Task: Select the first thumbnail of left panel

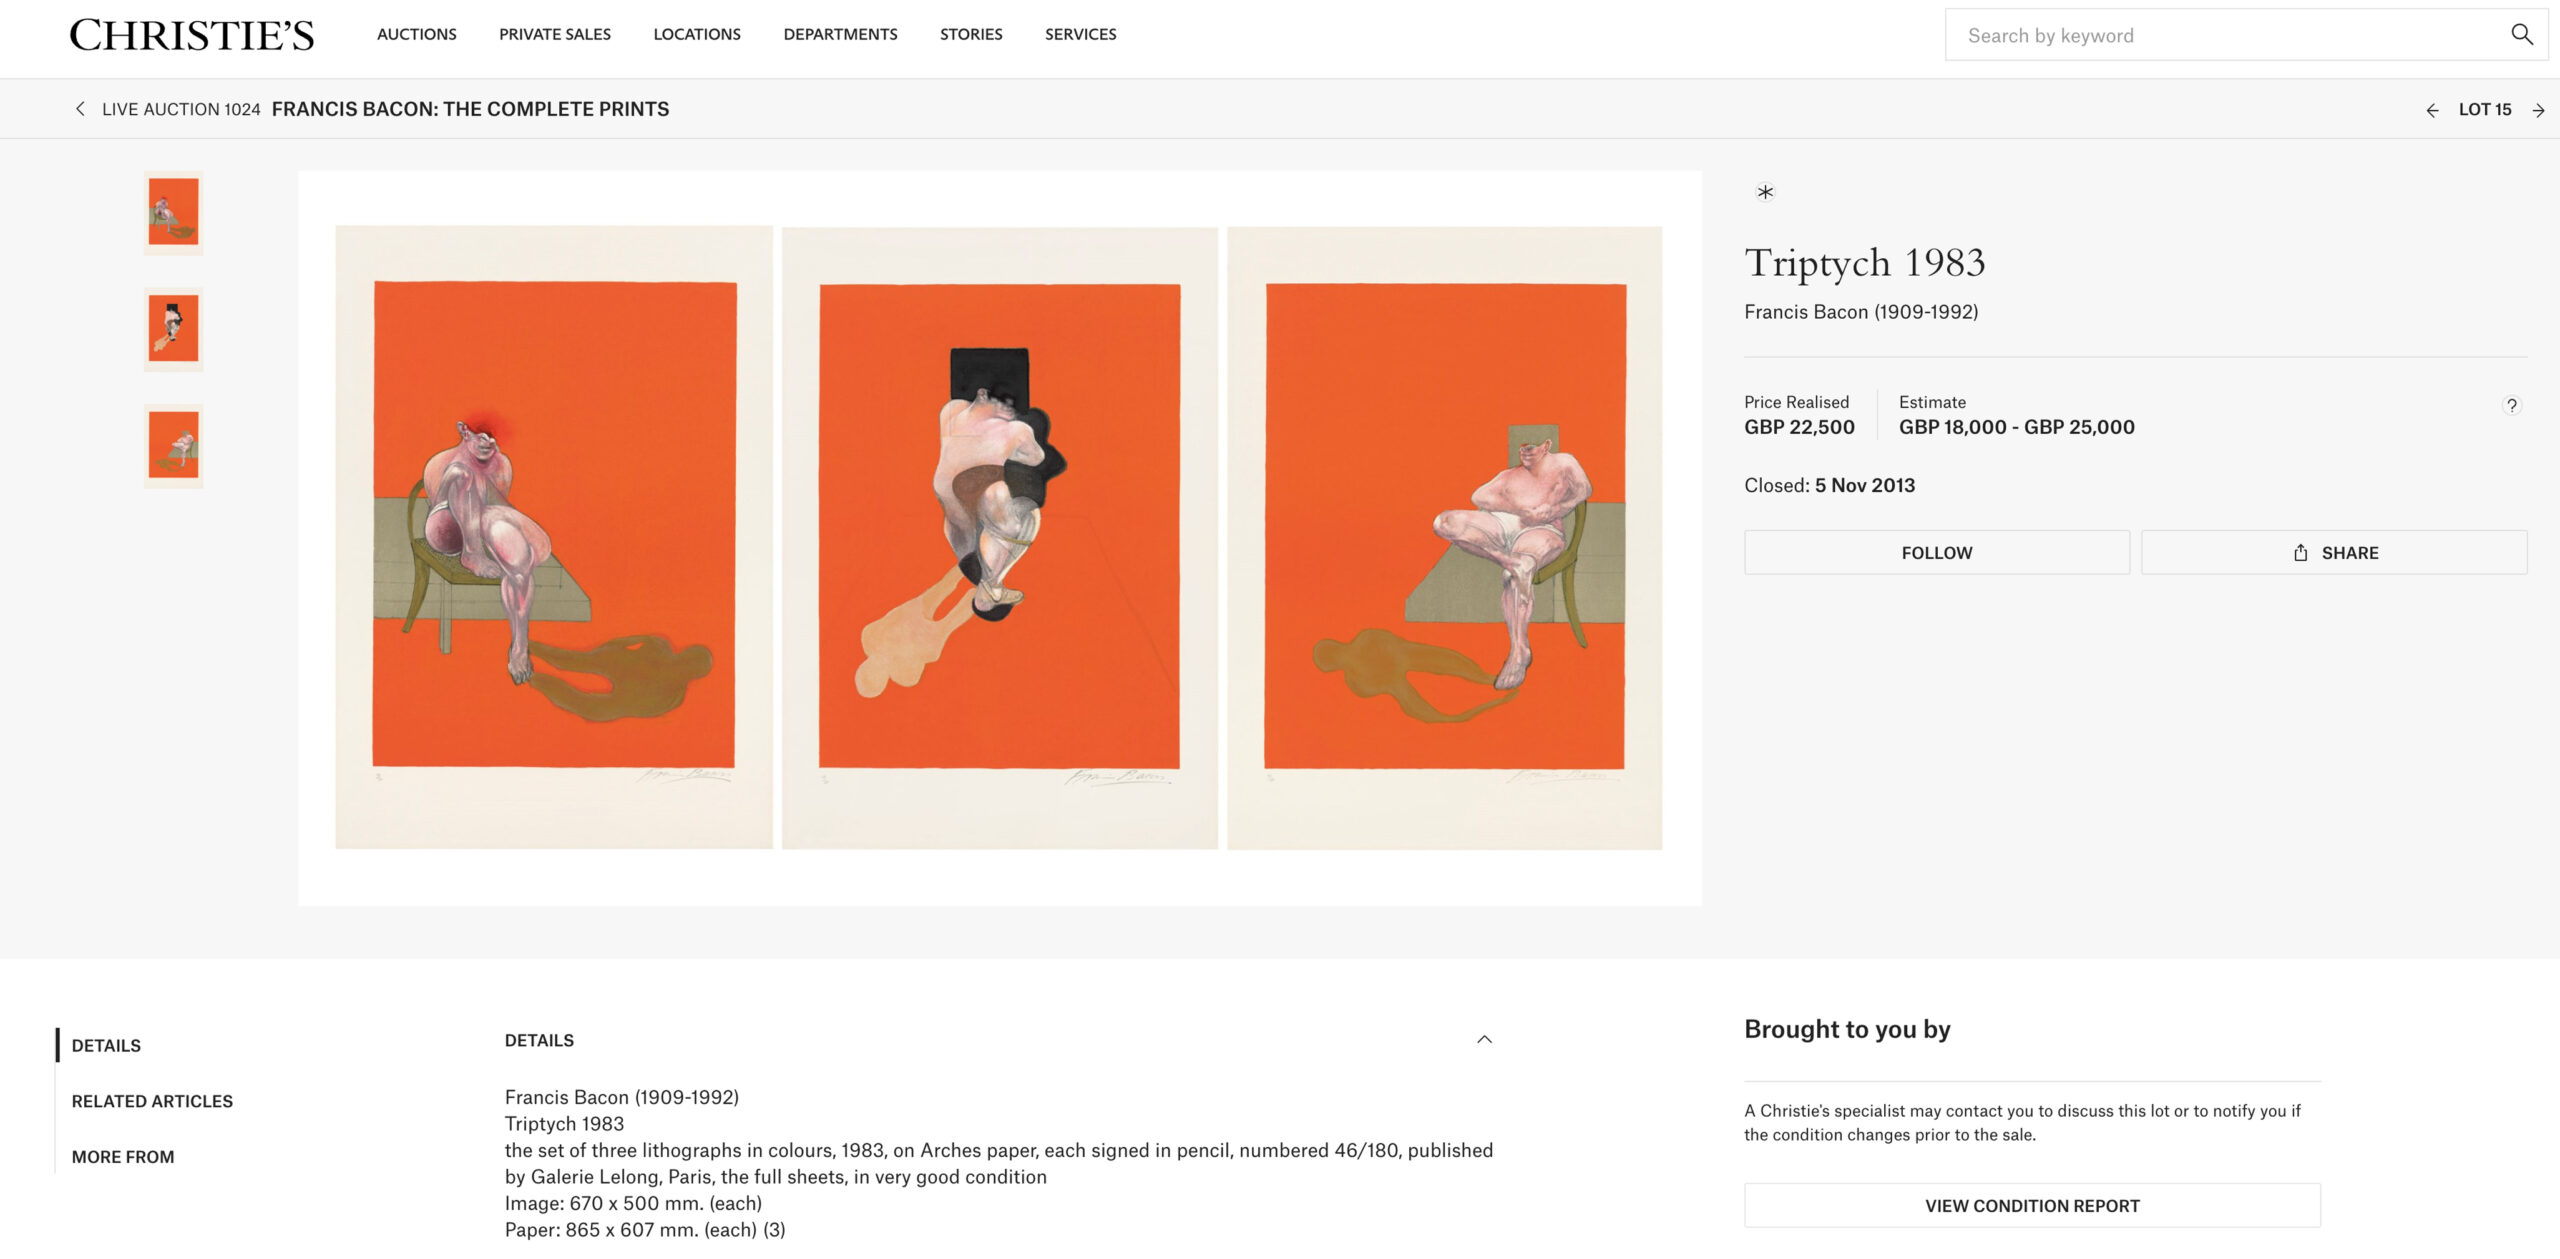Action: [x=173, y=212]
